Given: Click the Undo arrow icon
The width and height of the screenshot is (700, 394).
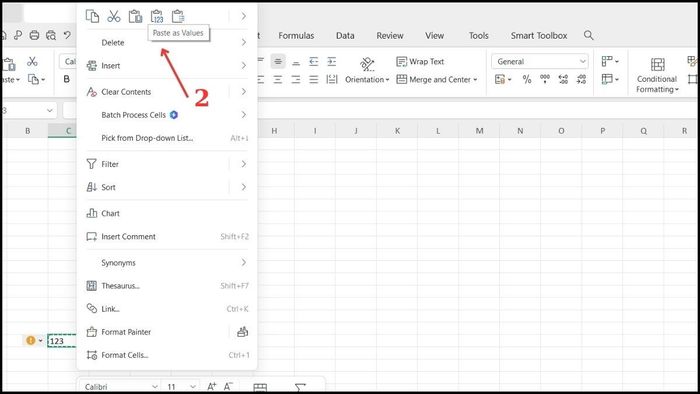Looking at the screenshot, I should point(67,35).
